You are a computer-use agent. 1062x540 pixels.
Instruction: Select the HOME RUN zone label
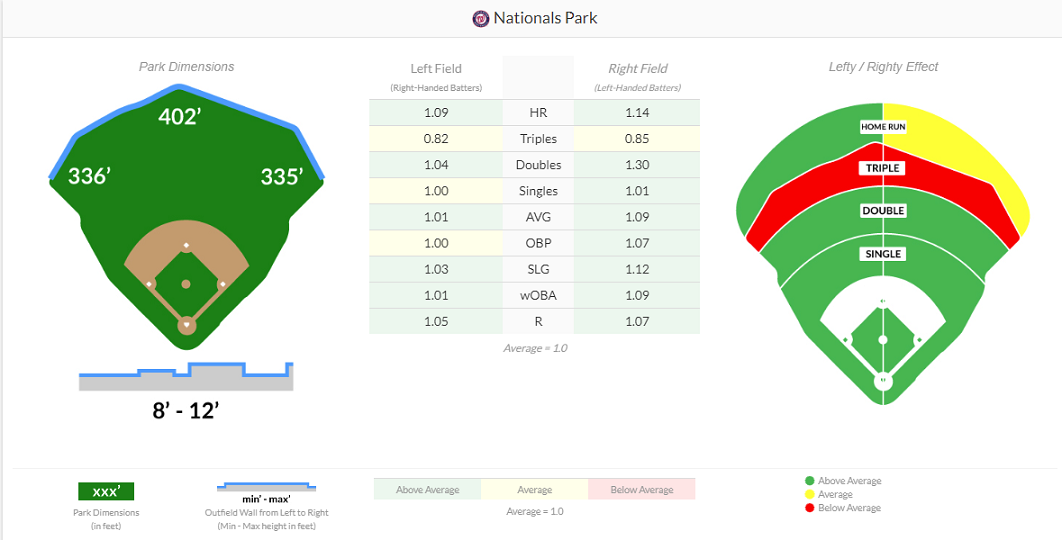pos(882,127)
